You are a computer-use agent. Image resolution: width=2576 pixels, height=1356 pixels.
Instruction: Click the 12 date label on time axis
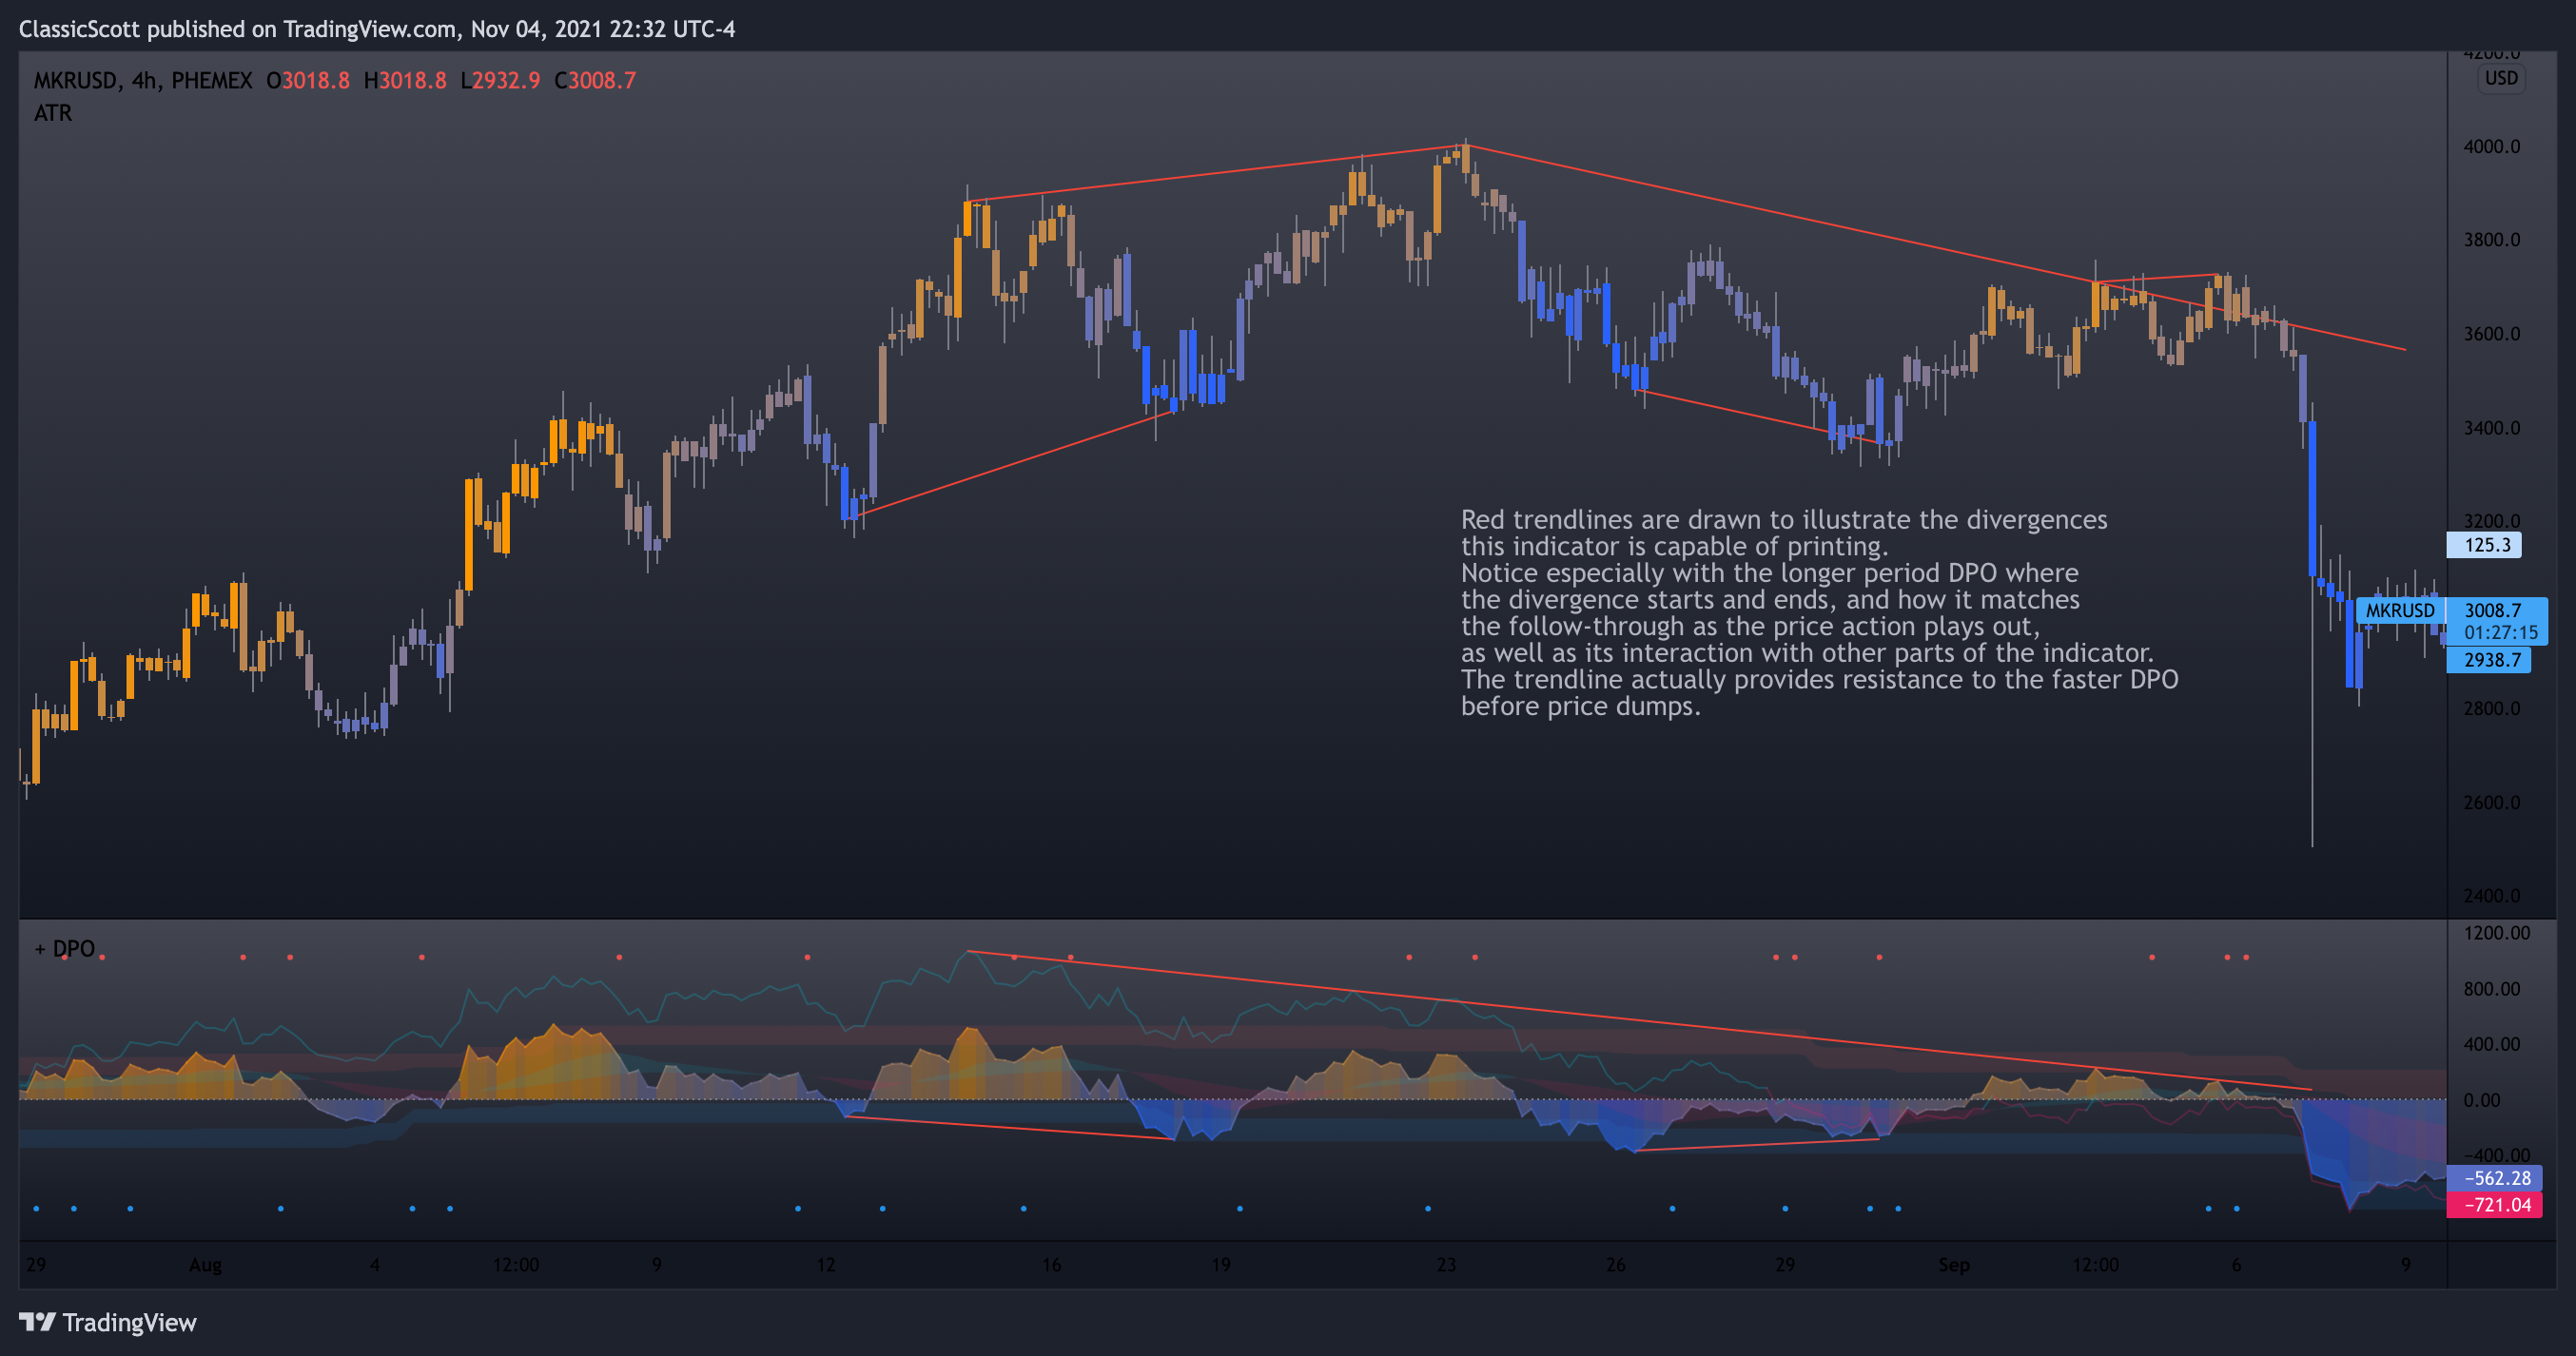point(826,1265)
